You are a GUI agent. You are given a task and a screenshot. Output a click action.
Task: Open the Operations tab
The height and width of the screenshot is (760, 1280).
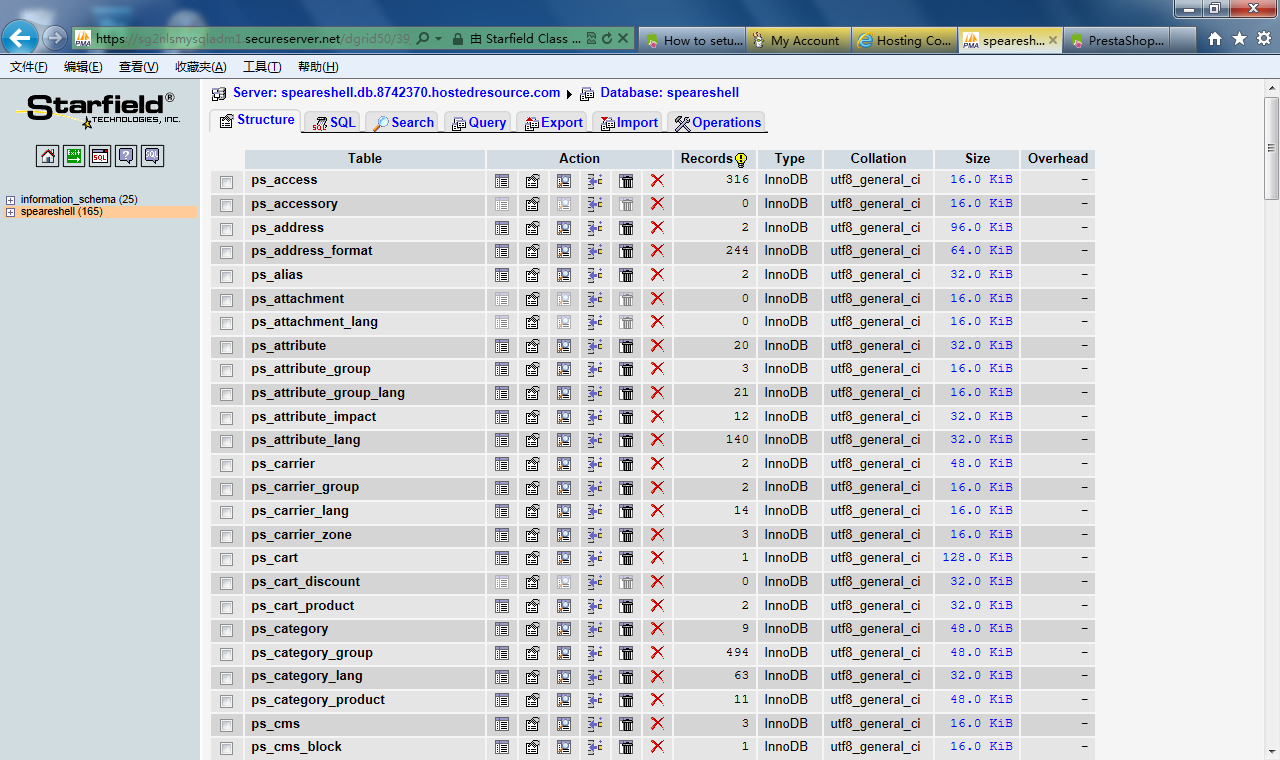coord(717,123)
